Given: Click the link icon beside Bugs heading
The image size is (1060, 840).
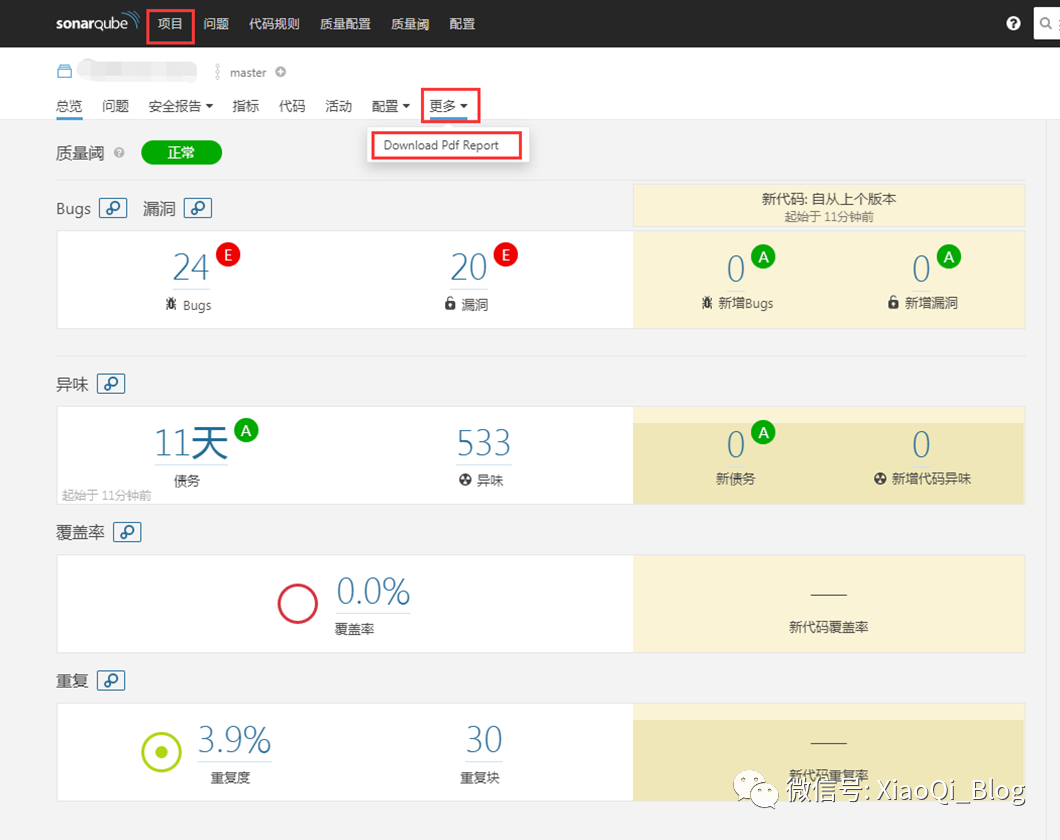Looking at the screenshot, I should click(112, 208).
